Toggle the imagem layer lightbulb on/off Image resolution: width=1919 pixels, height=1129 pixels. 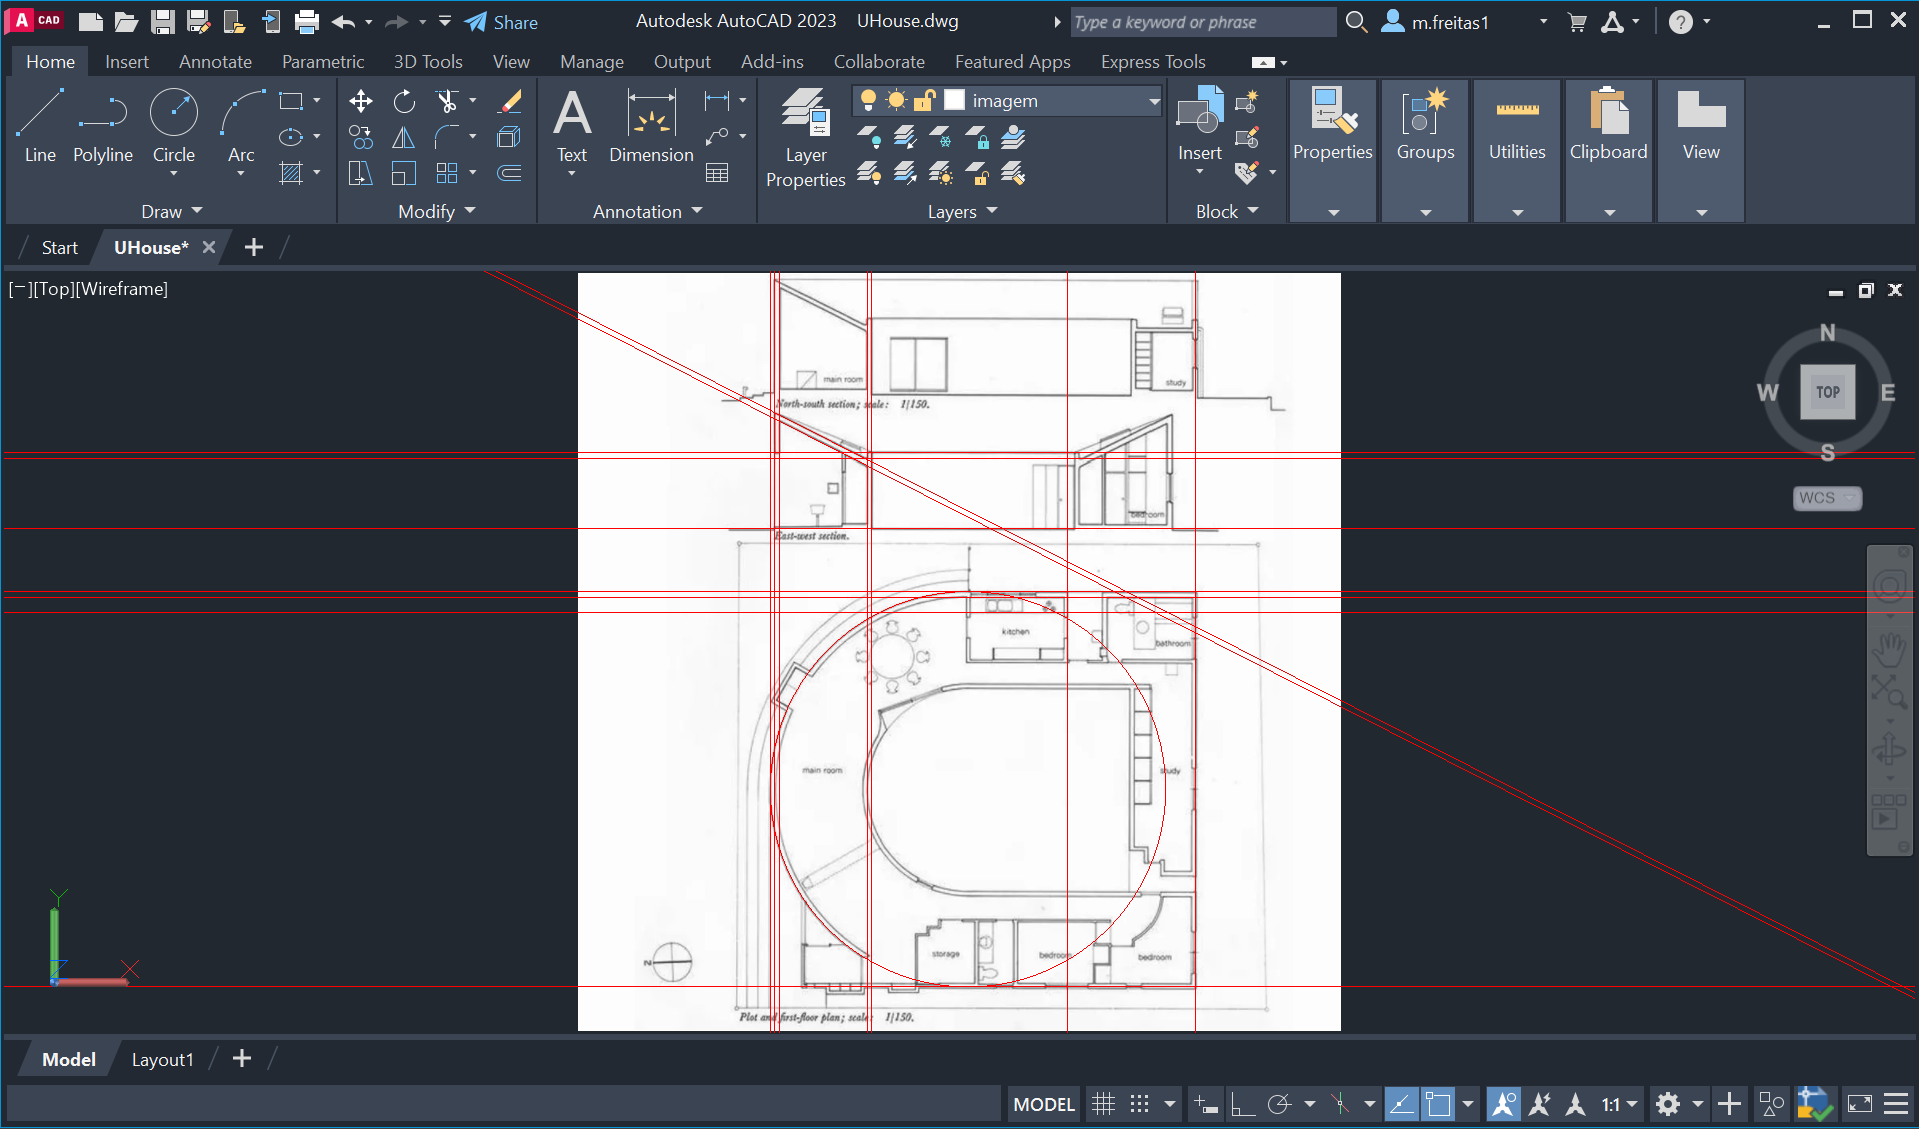[868, 100]
